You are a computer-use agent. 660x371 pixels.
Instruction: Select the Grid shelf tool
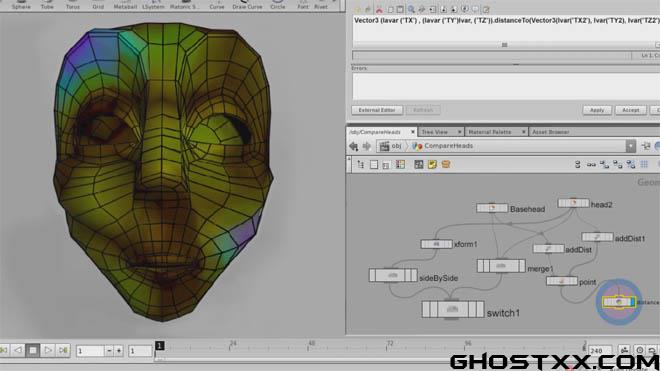point(98,5)
